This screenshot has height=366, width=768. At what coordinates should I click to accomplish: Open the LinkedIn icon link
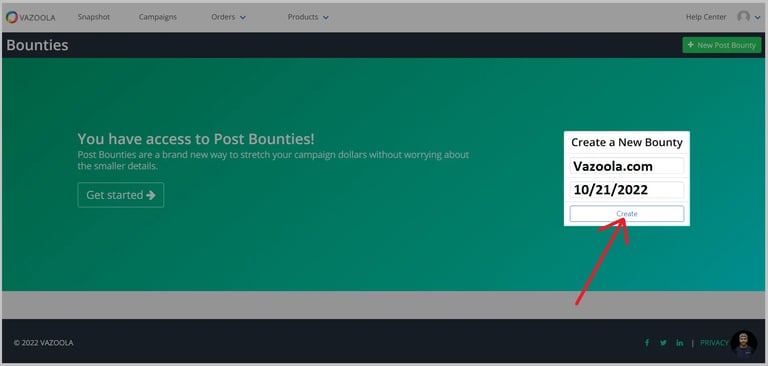679,343
